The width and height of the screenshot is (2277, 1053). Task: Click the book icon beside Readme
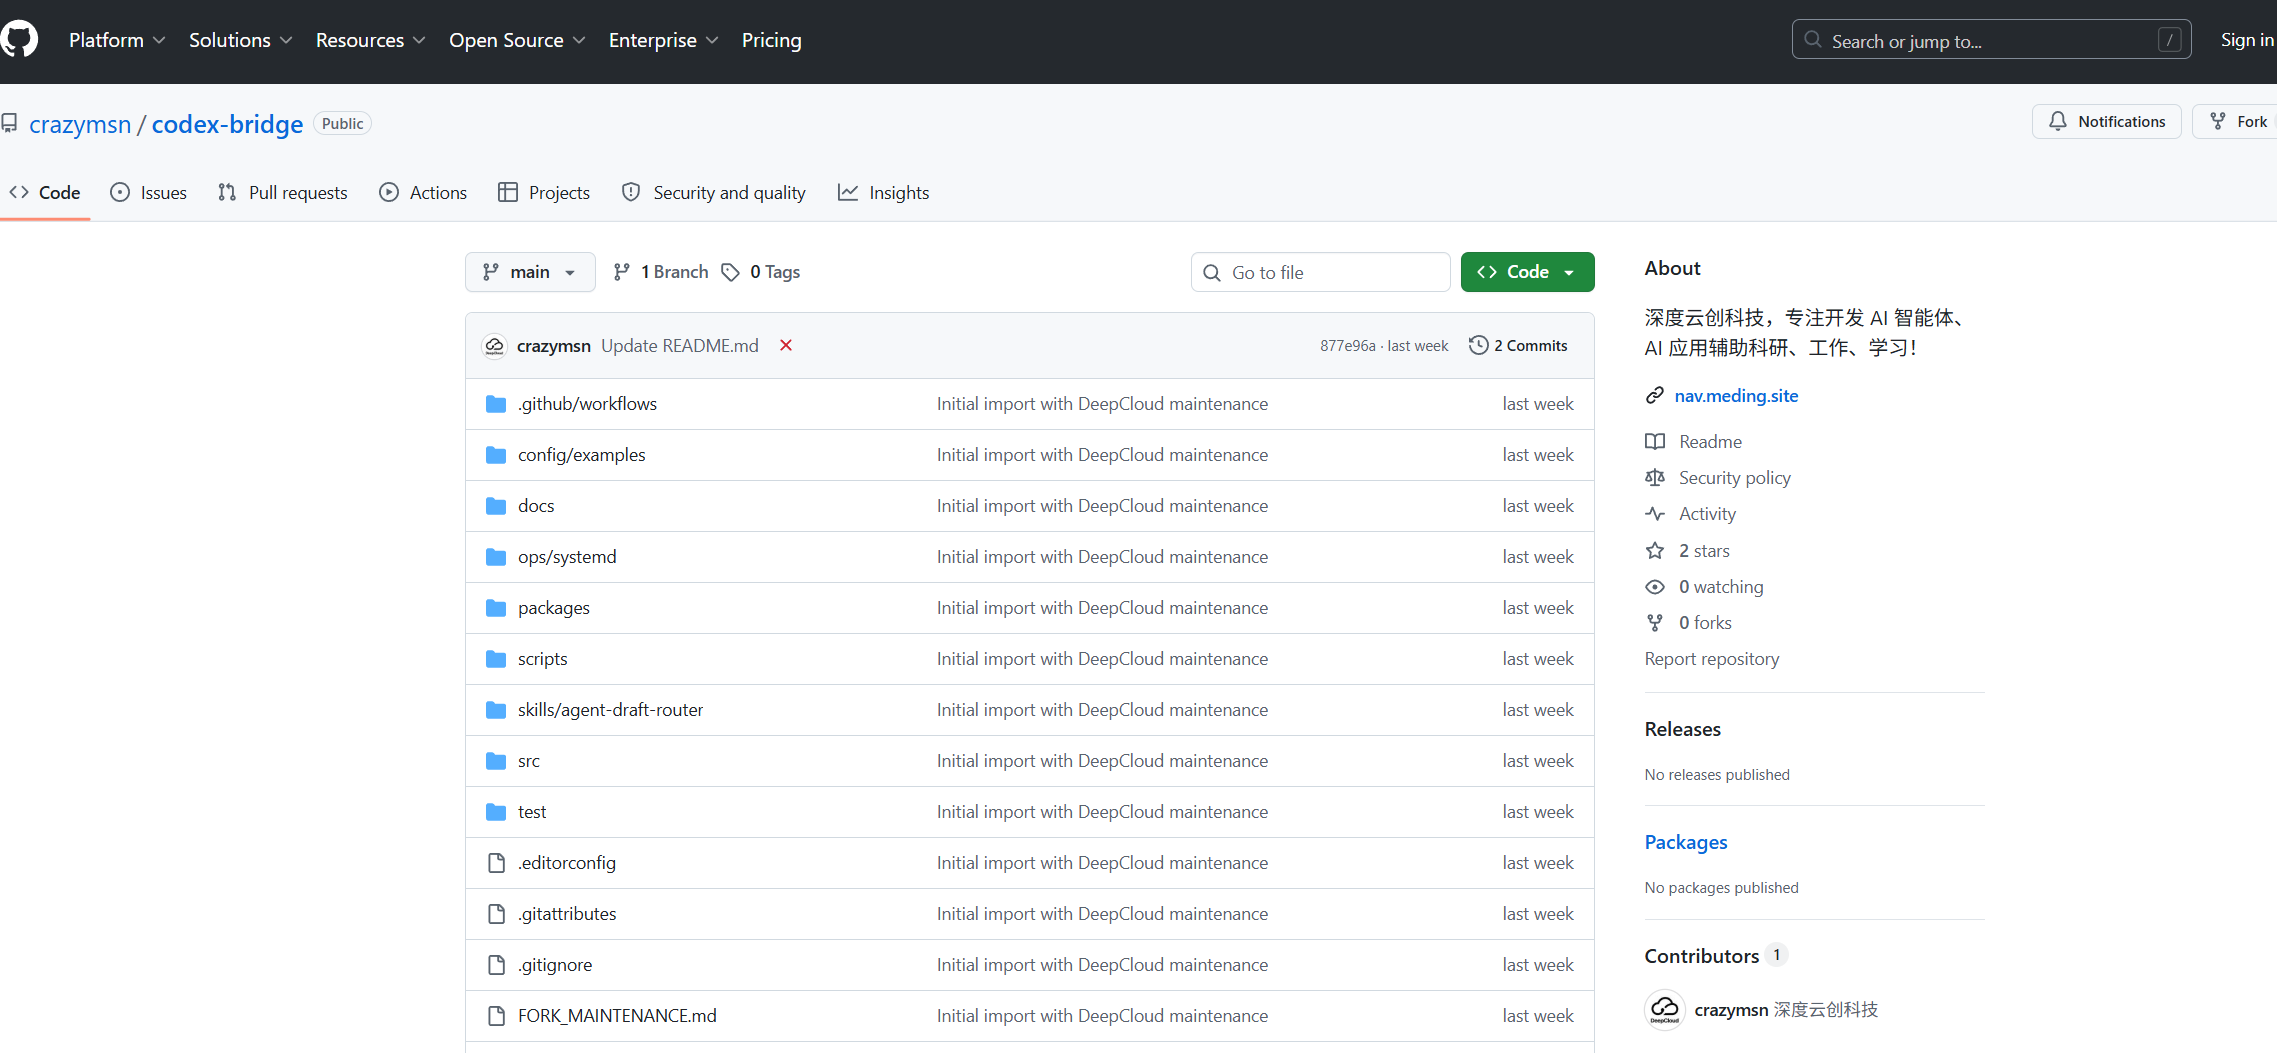click(x=1655, y=442)
